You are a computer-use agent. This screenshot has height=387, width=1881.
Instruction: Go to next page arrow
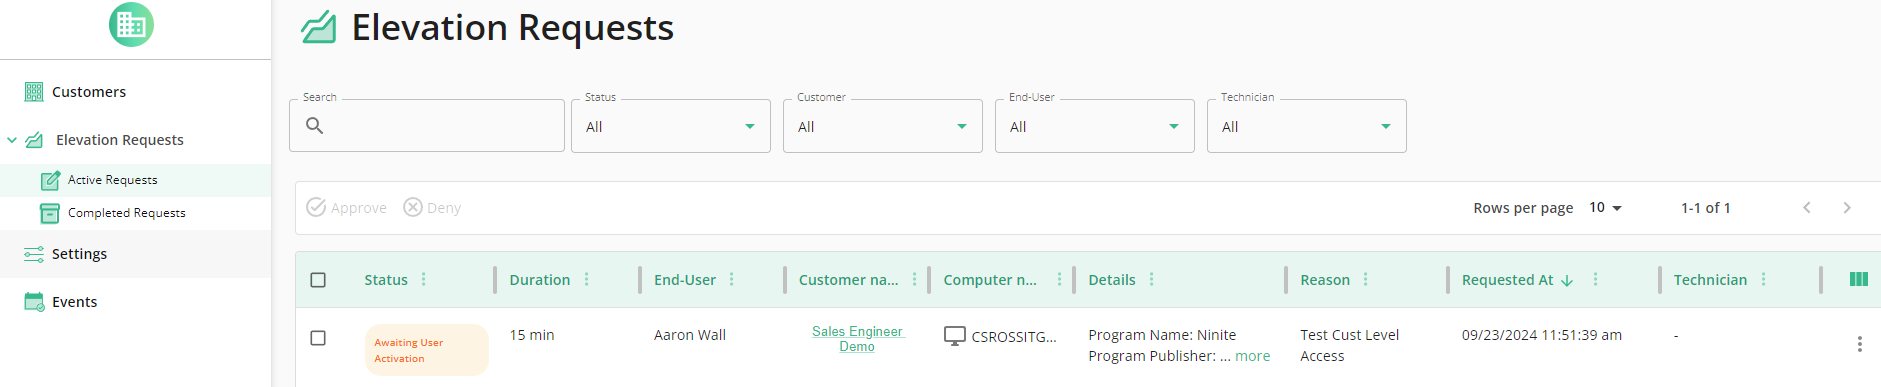click(1847, 208)
